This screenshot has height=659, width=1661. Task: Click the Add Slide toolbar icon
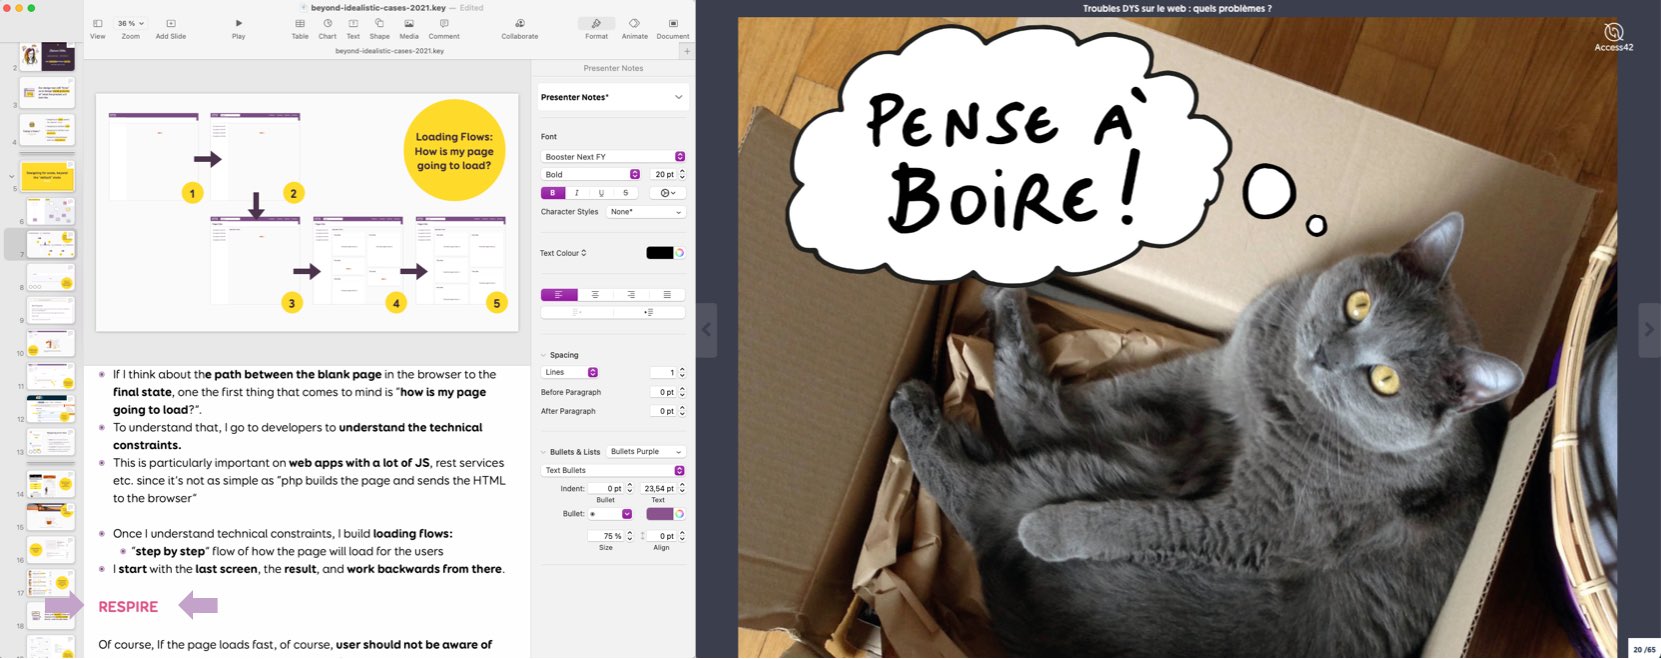[x=170, y=24]
